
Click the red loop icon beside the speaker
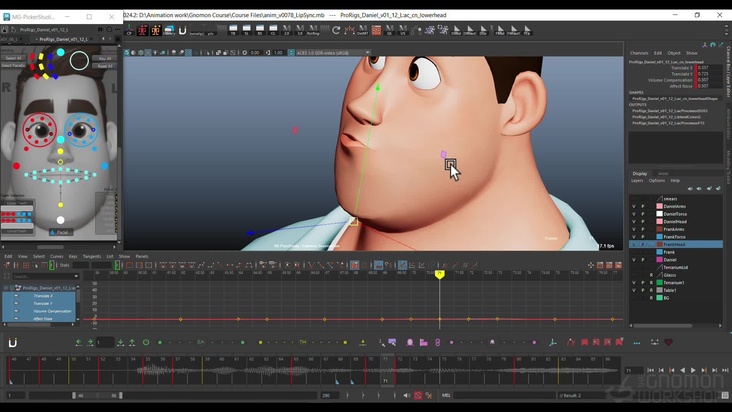pos(418,395)
